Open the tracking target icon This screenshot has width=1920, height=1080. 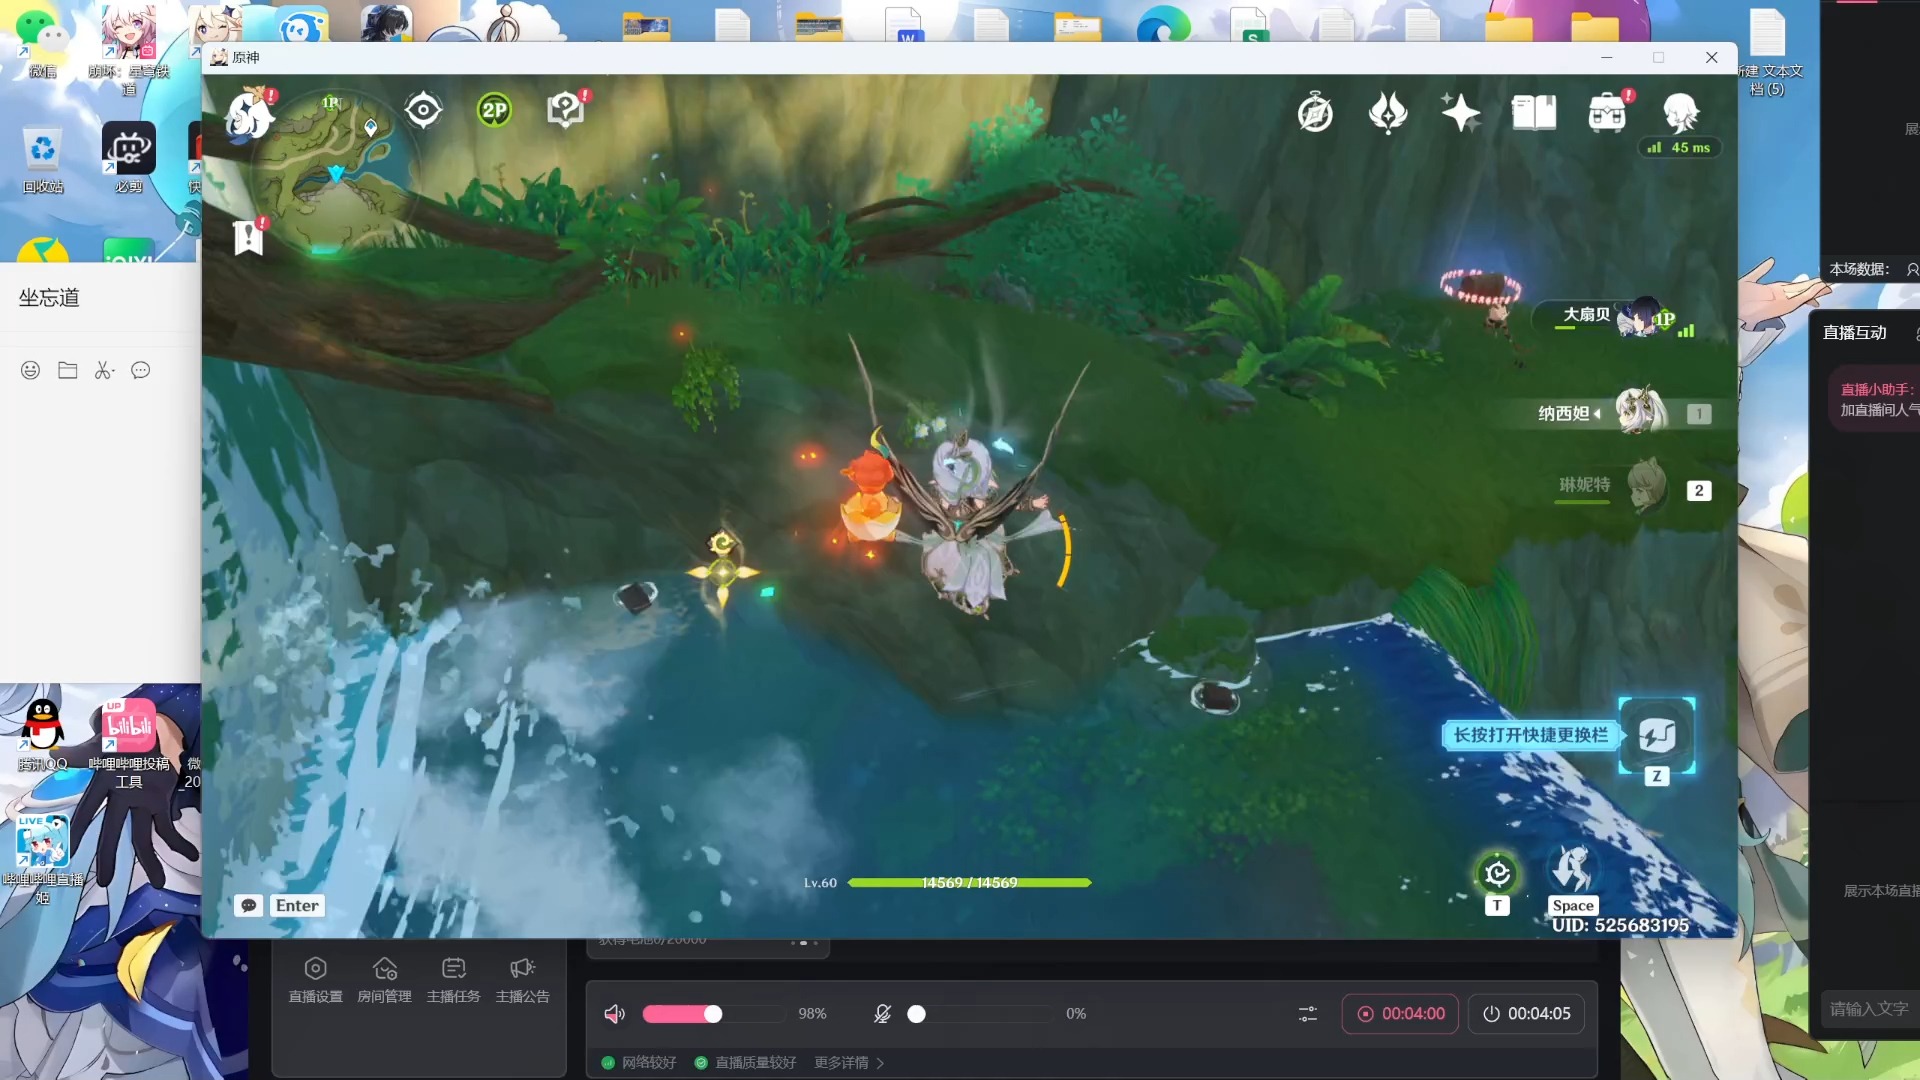point(423,110)
